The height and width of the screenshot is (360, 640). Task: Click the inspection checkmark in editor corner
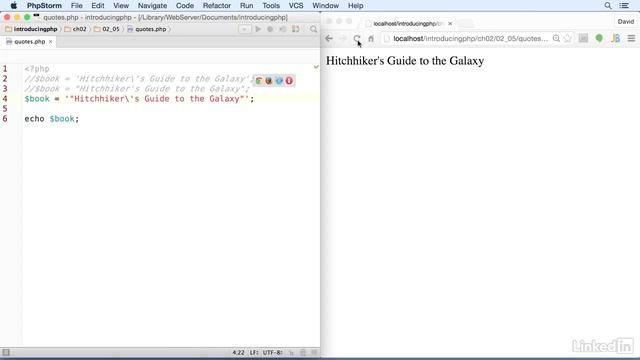click(316, 67)
